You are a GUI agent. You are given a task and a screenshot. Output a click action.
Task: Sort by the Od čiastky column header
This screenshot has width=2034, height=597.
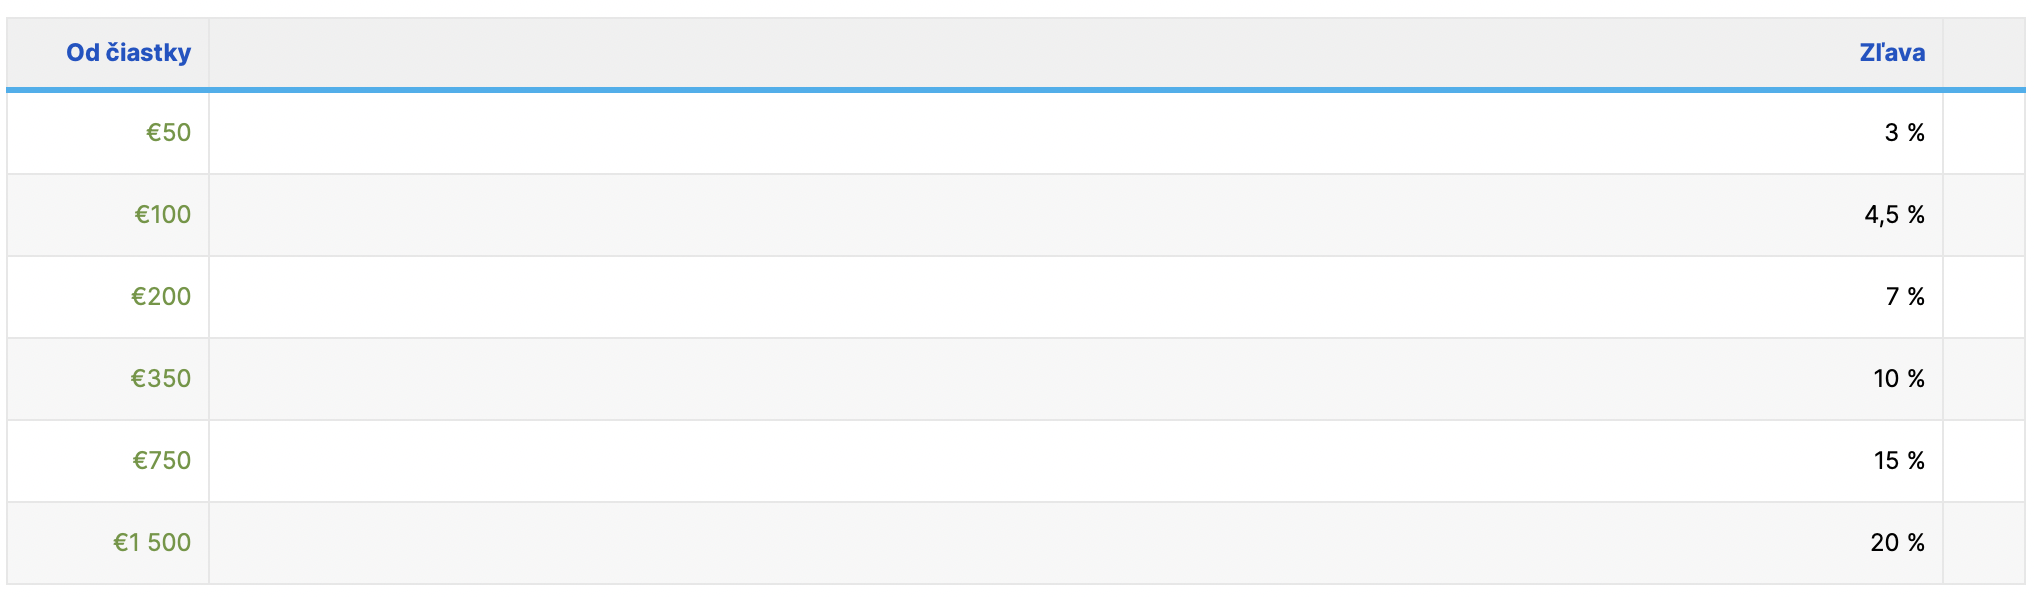pos(128,52)
